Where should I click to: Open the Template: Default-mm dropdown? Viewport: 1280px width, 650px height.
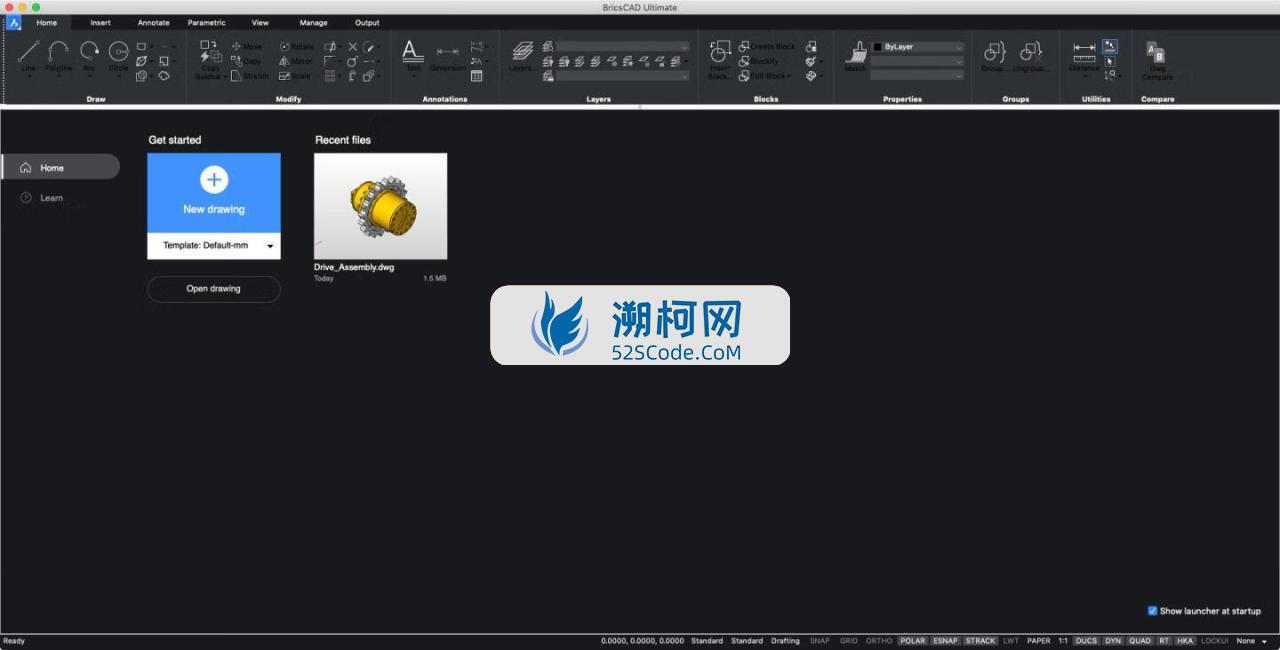pyautogui.click(x=214, y=245)
